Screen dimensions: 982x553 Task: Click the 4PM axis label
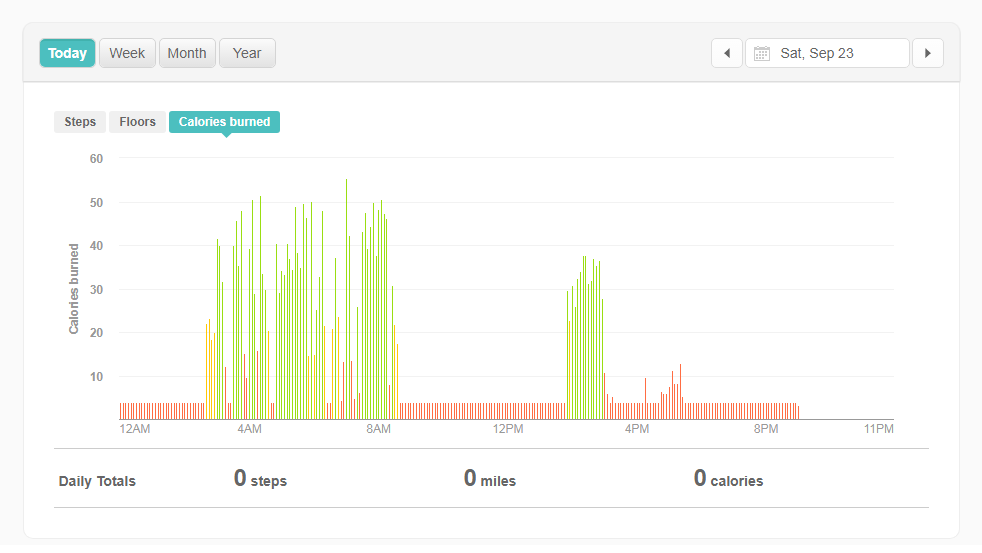pos(637,429)
